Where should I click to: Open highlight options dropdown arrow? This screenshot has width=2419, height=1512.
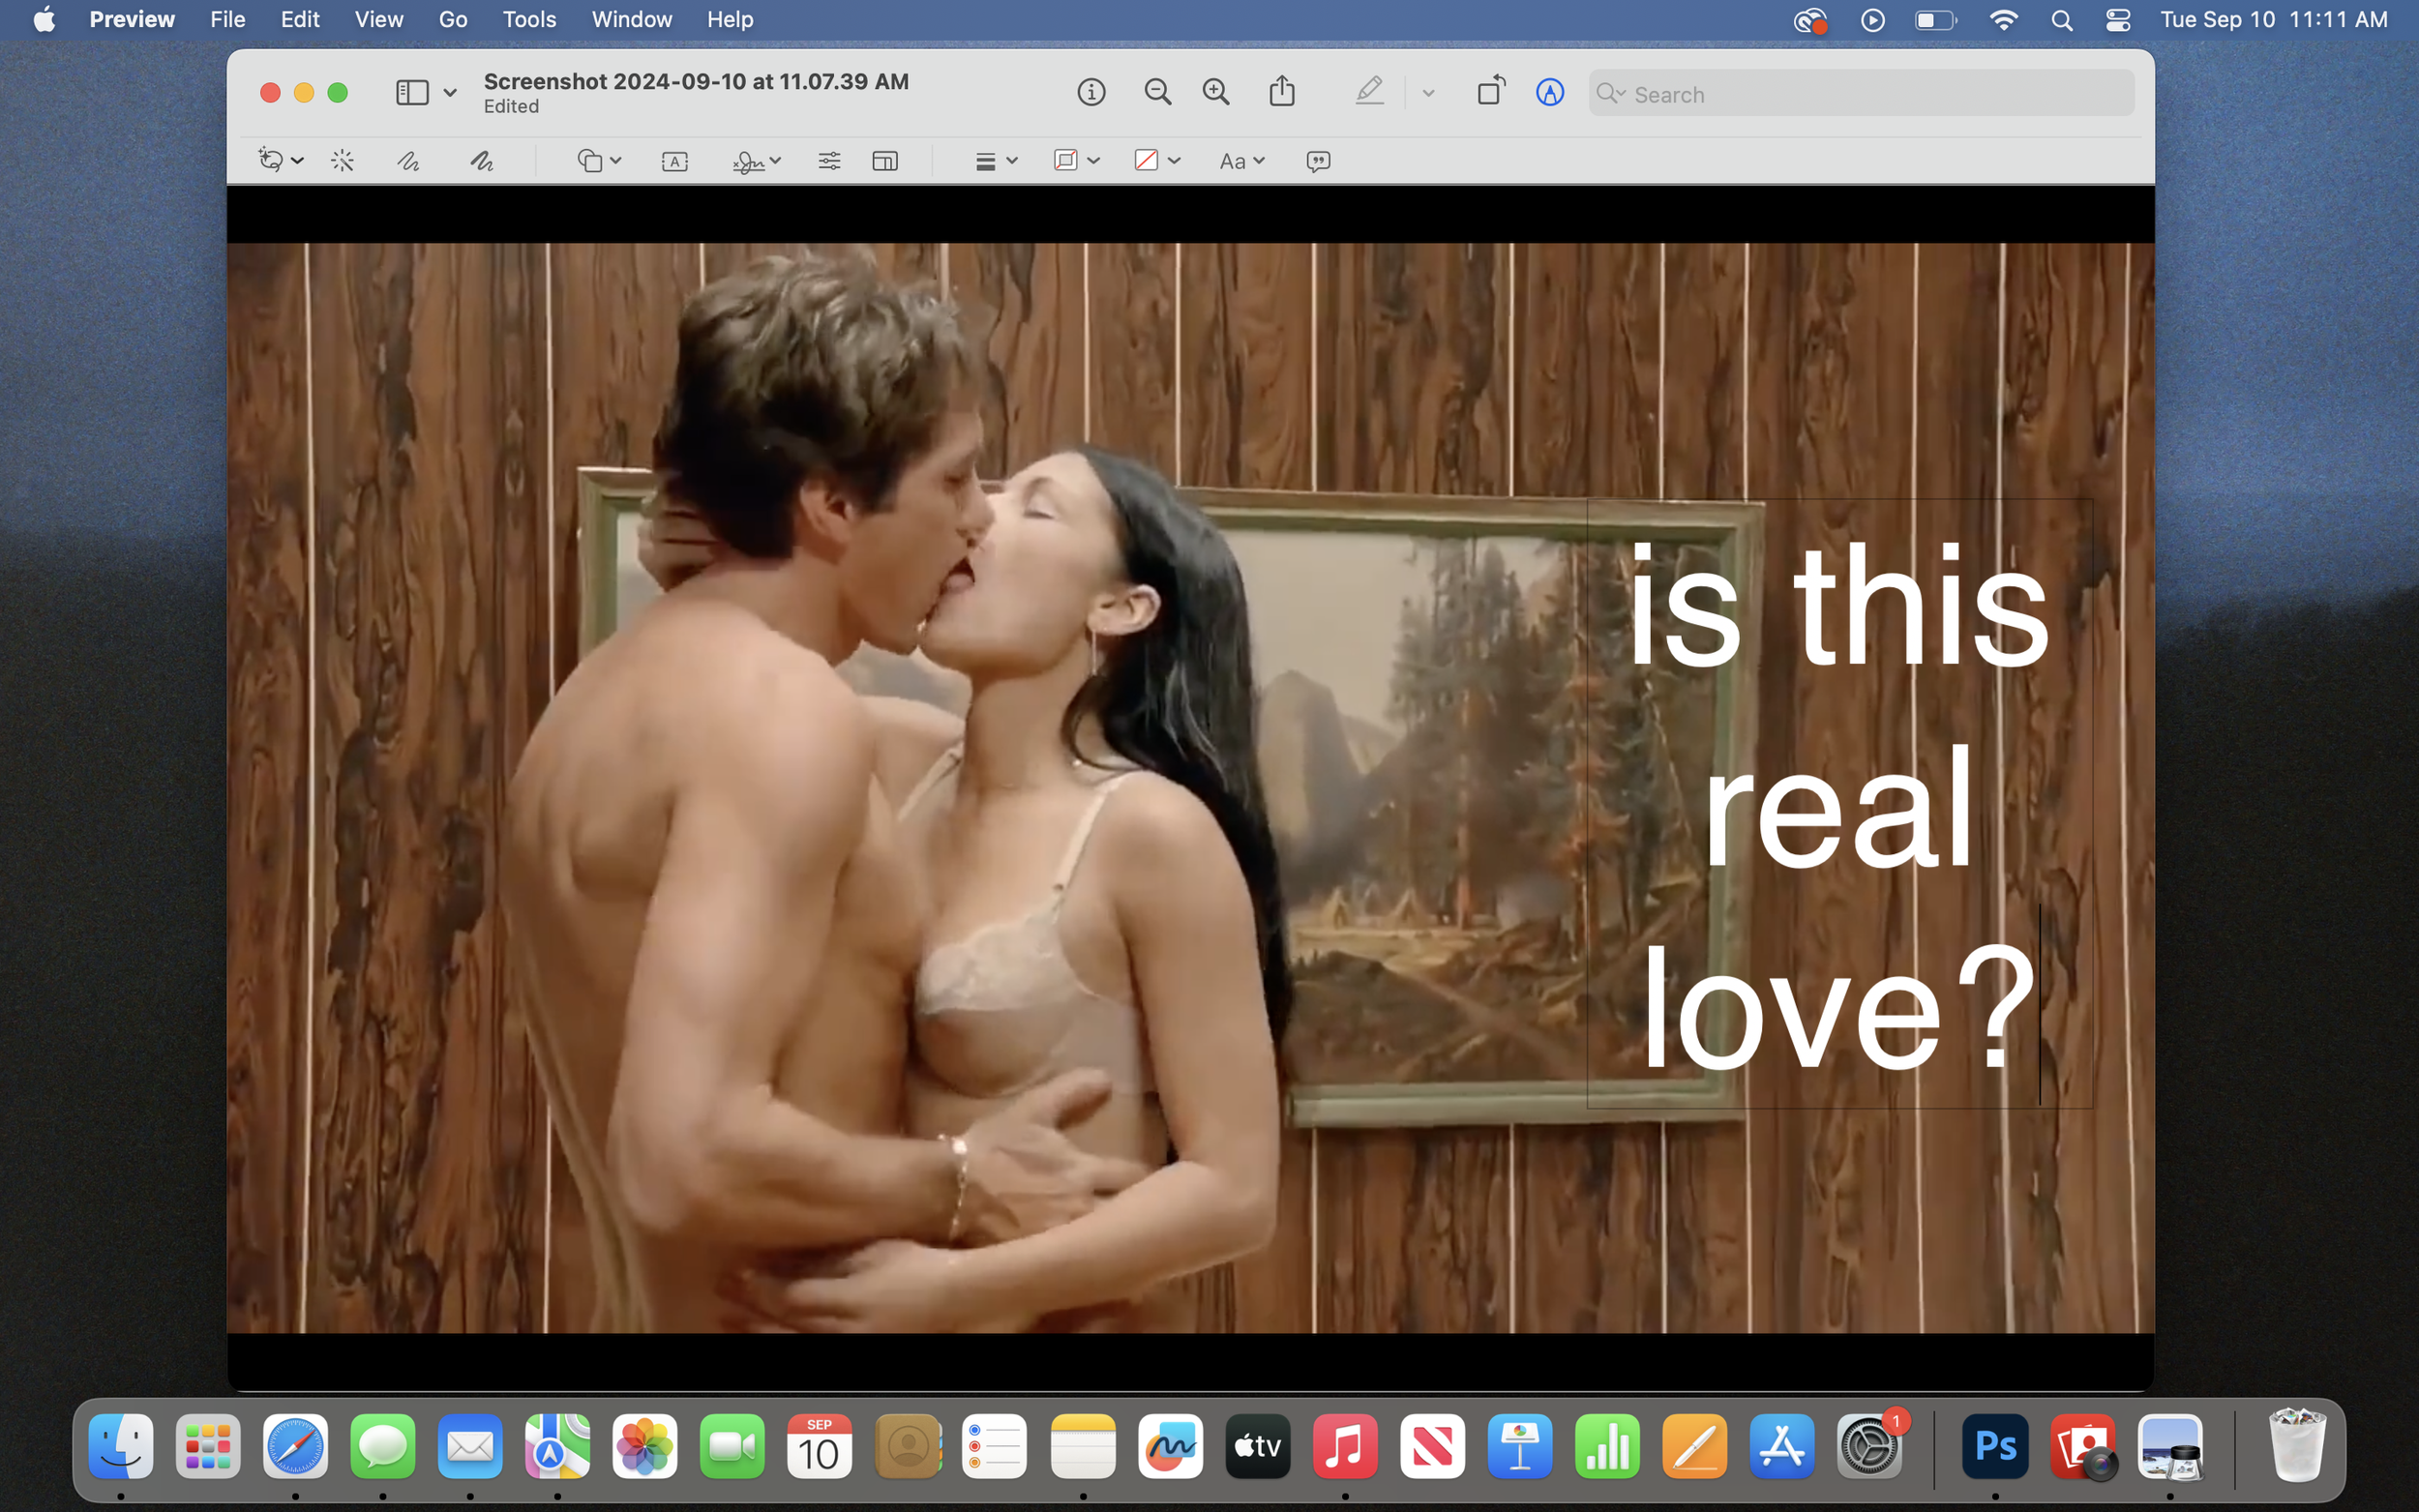1428,93
